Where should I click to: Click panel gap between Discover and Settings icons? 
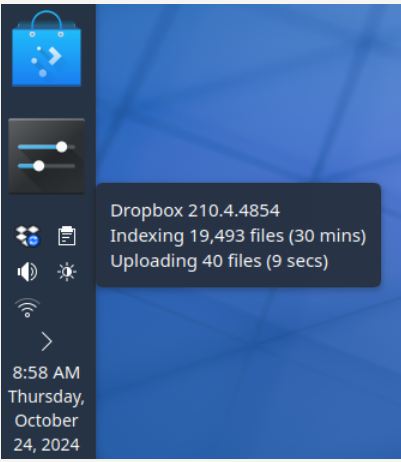click(47, 103)
